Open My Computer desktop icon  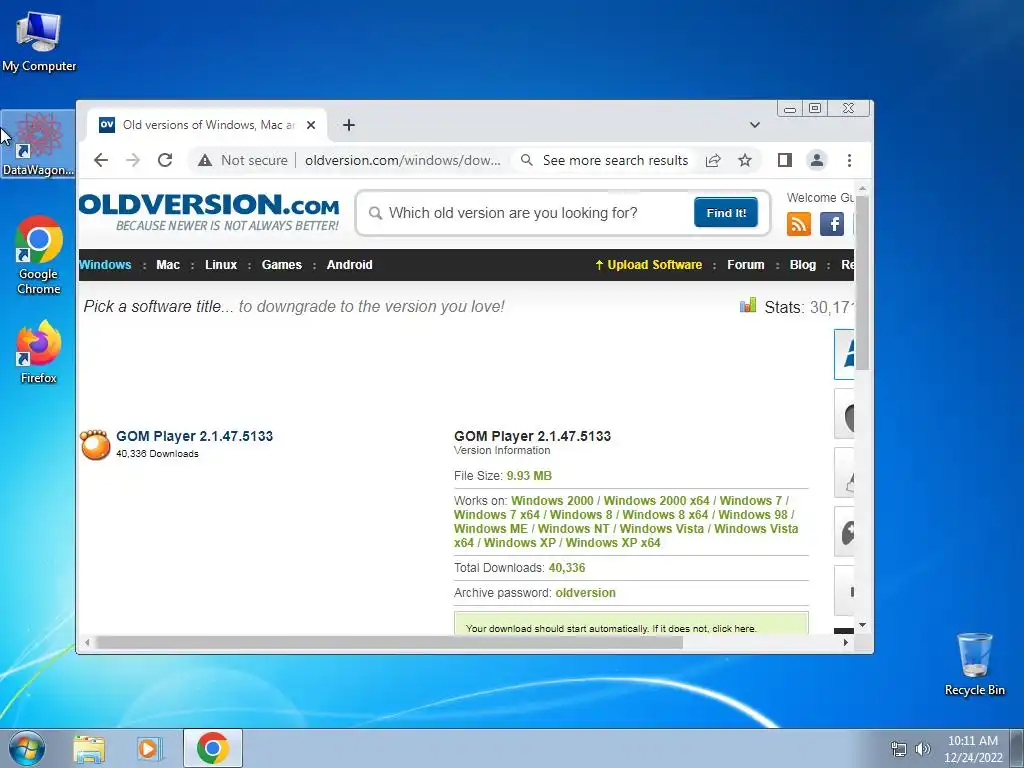pos(39,40)
